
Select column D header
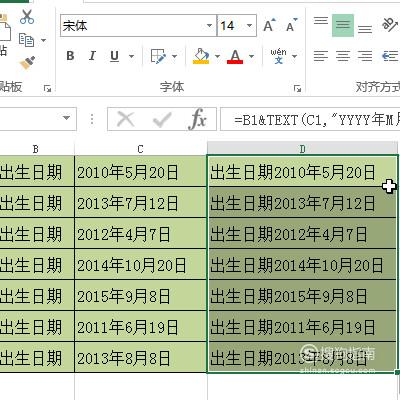[x=302, y=149]
